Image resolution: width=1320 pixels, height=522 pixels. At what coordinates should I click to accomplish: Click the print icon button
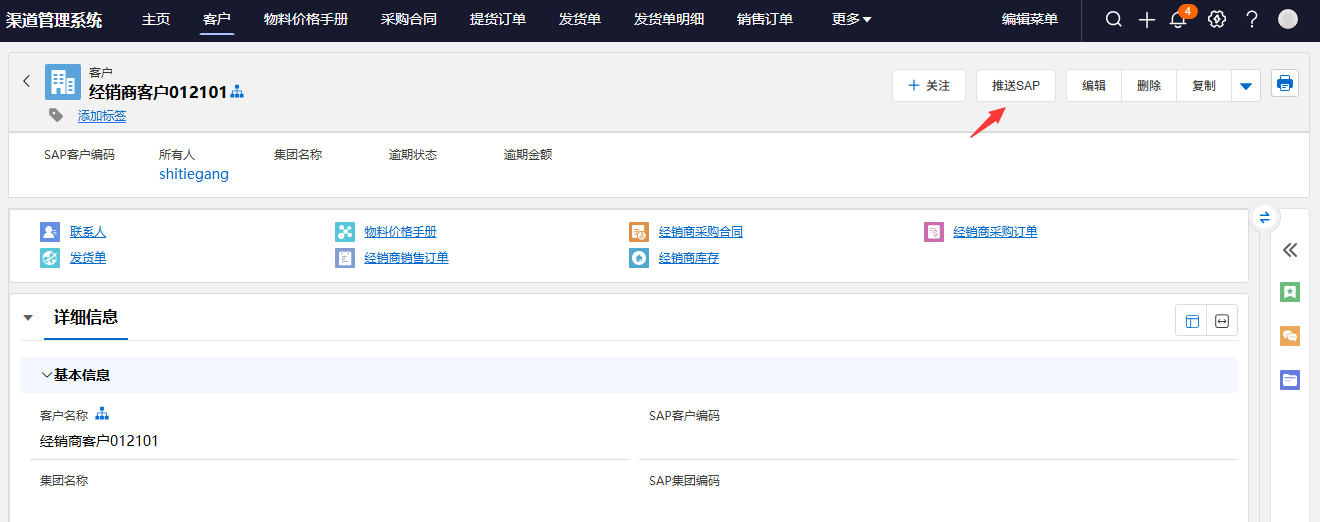pos(1285,83)
